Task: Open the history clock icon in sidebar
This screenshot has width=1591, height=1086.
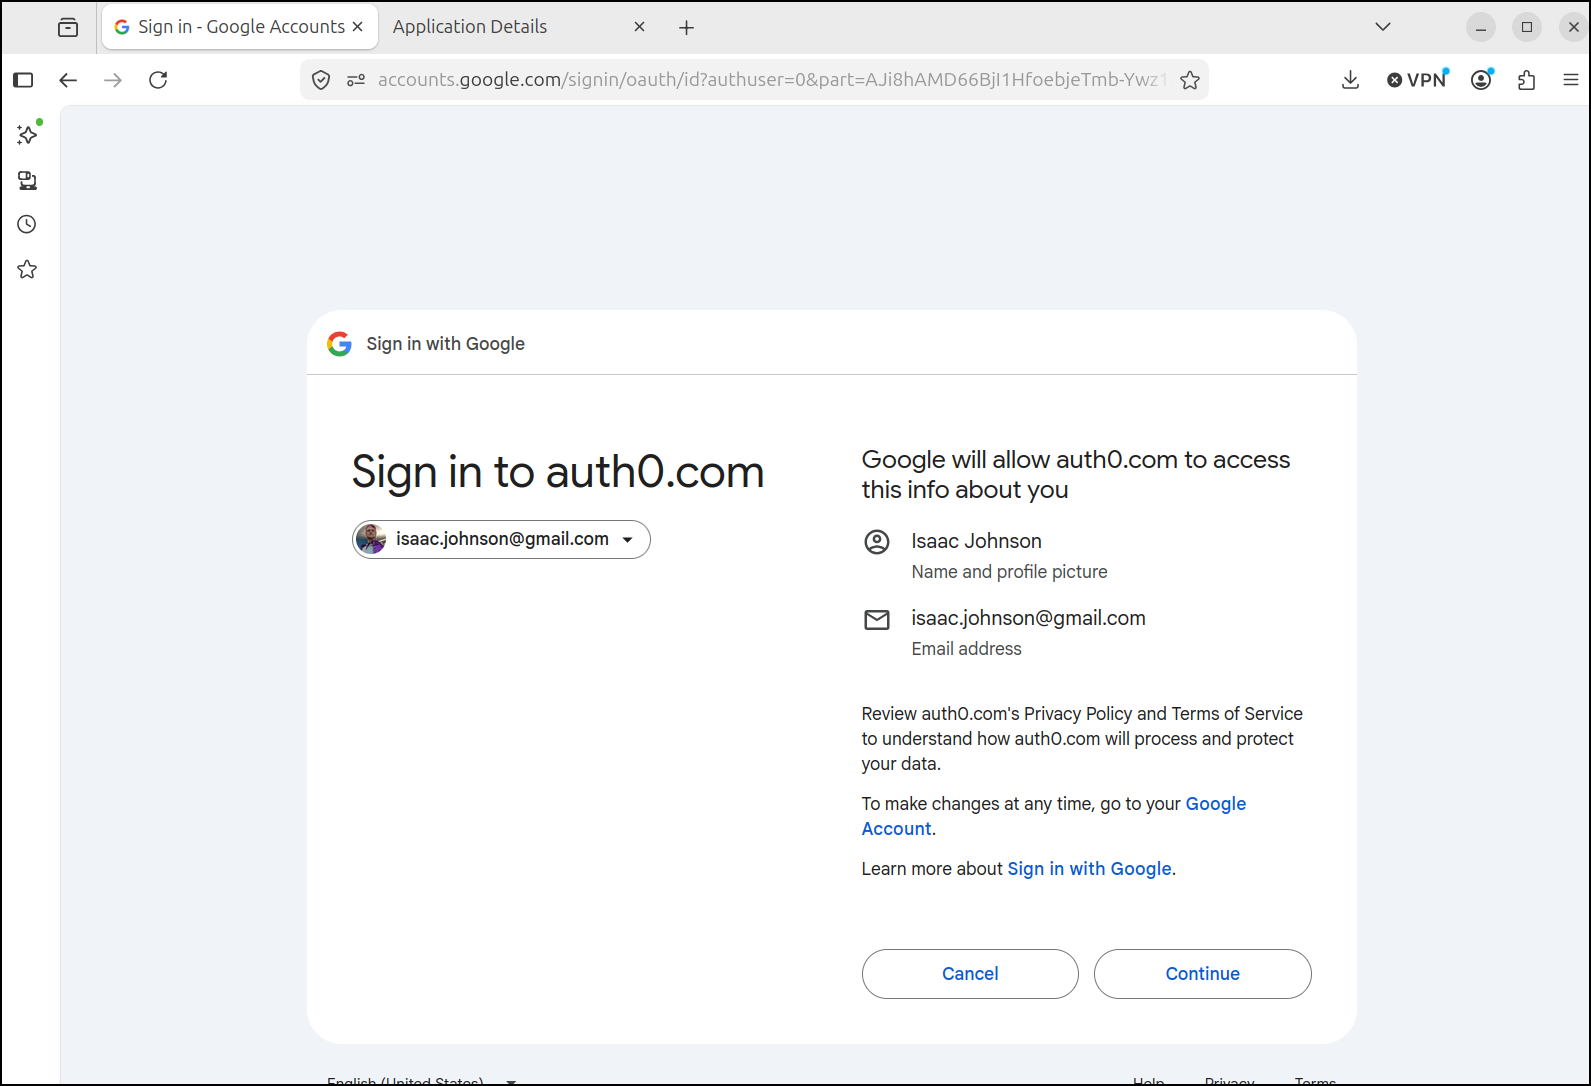Action: pyautogui.click(x=27, y=224)
